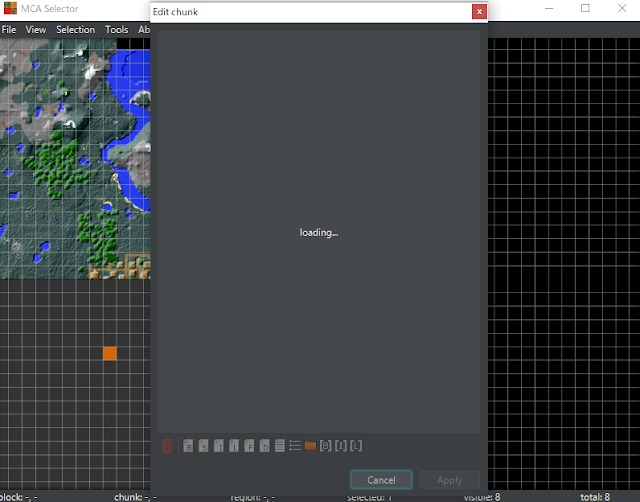This screenshot has height=502, width=640.
Task: Add a List tag (bulleted list icon)
Action: [295, 446]
